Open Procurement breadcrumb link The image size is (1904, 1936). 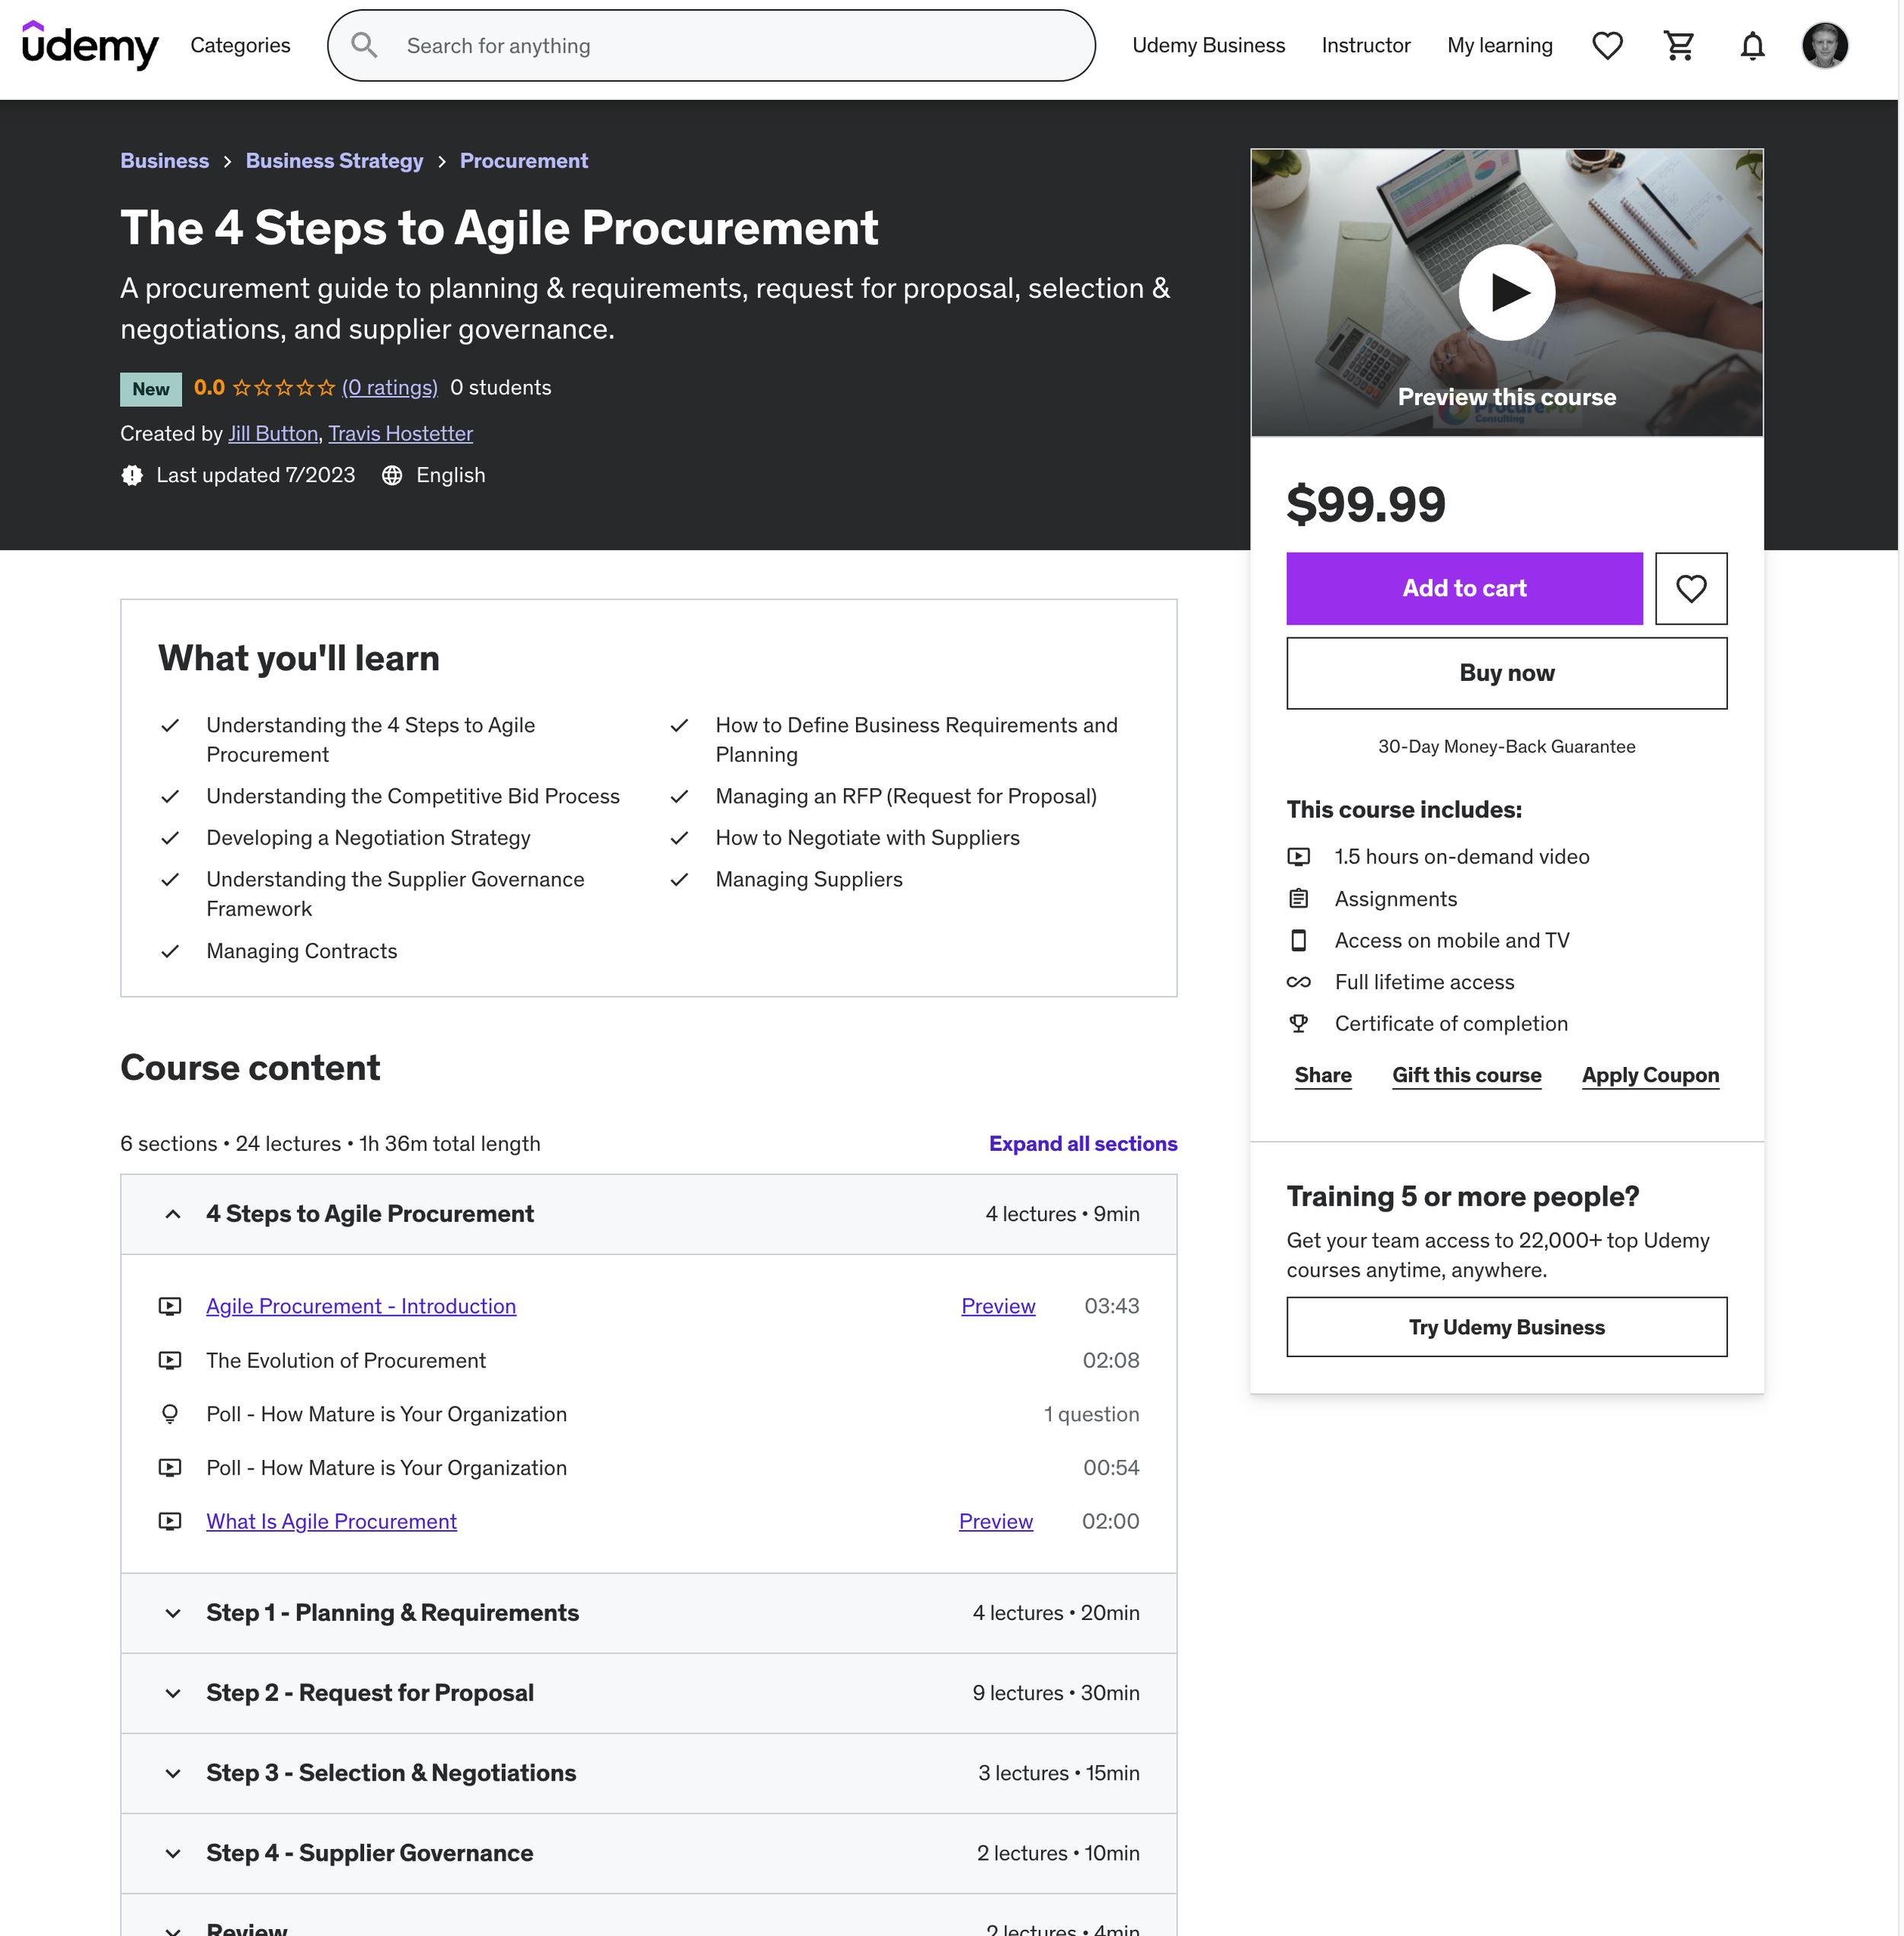coord(523,160)
